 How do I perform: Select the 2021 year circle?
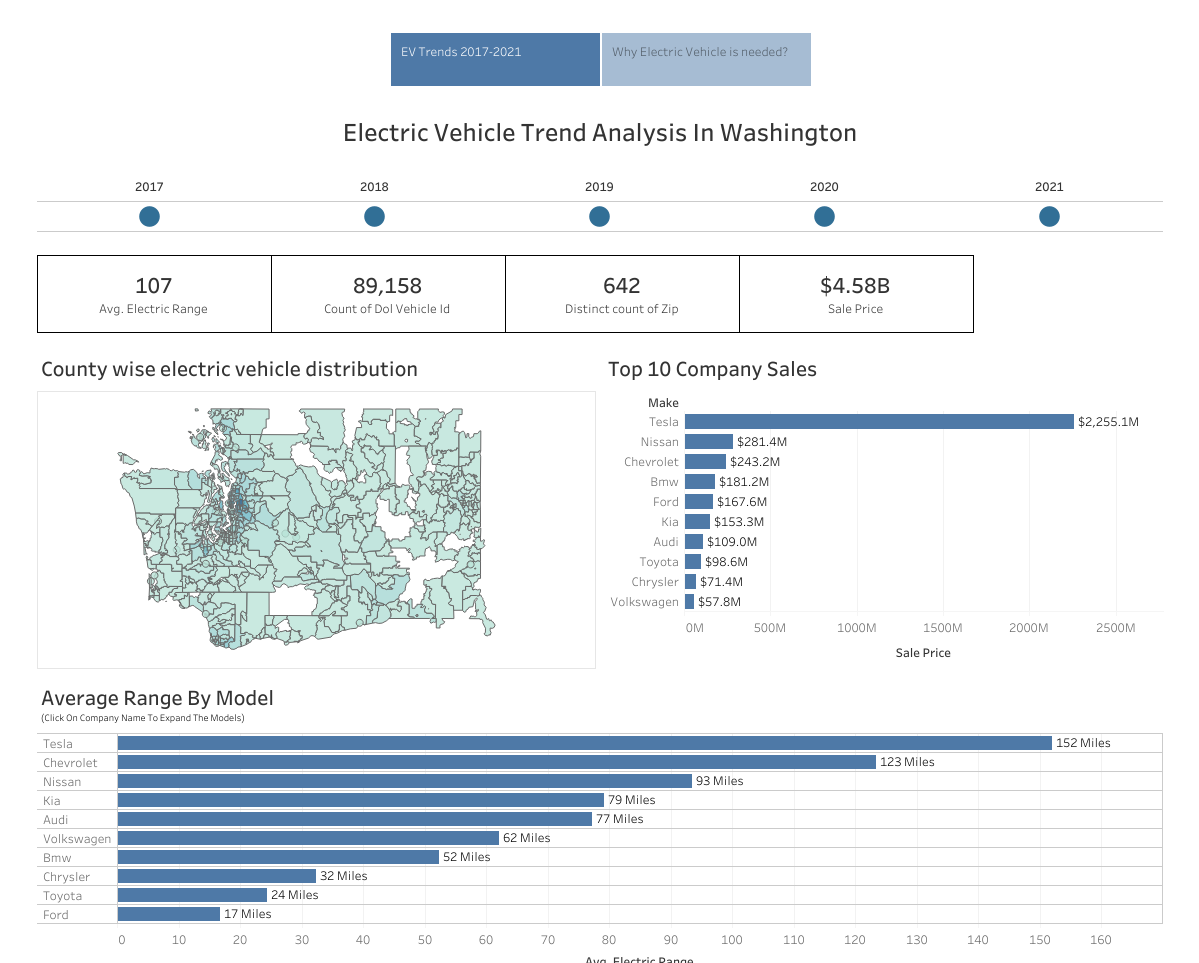point(1049,216)
